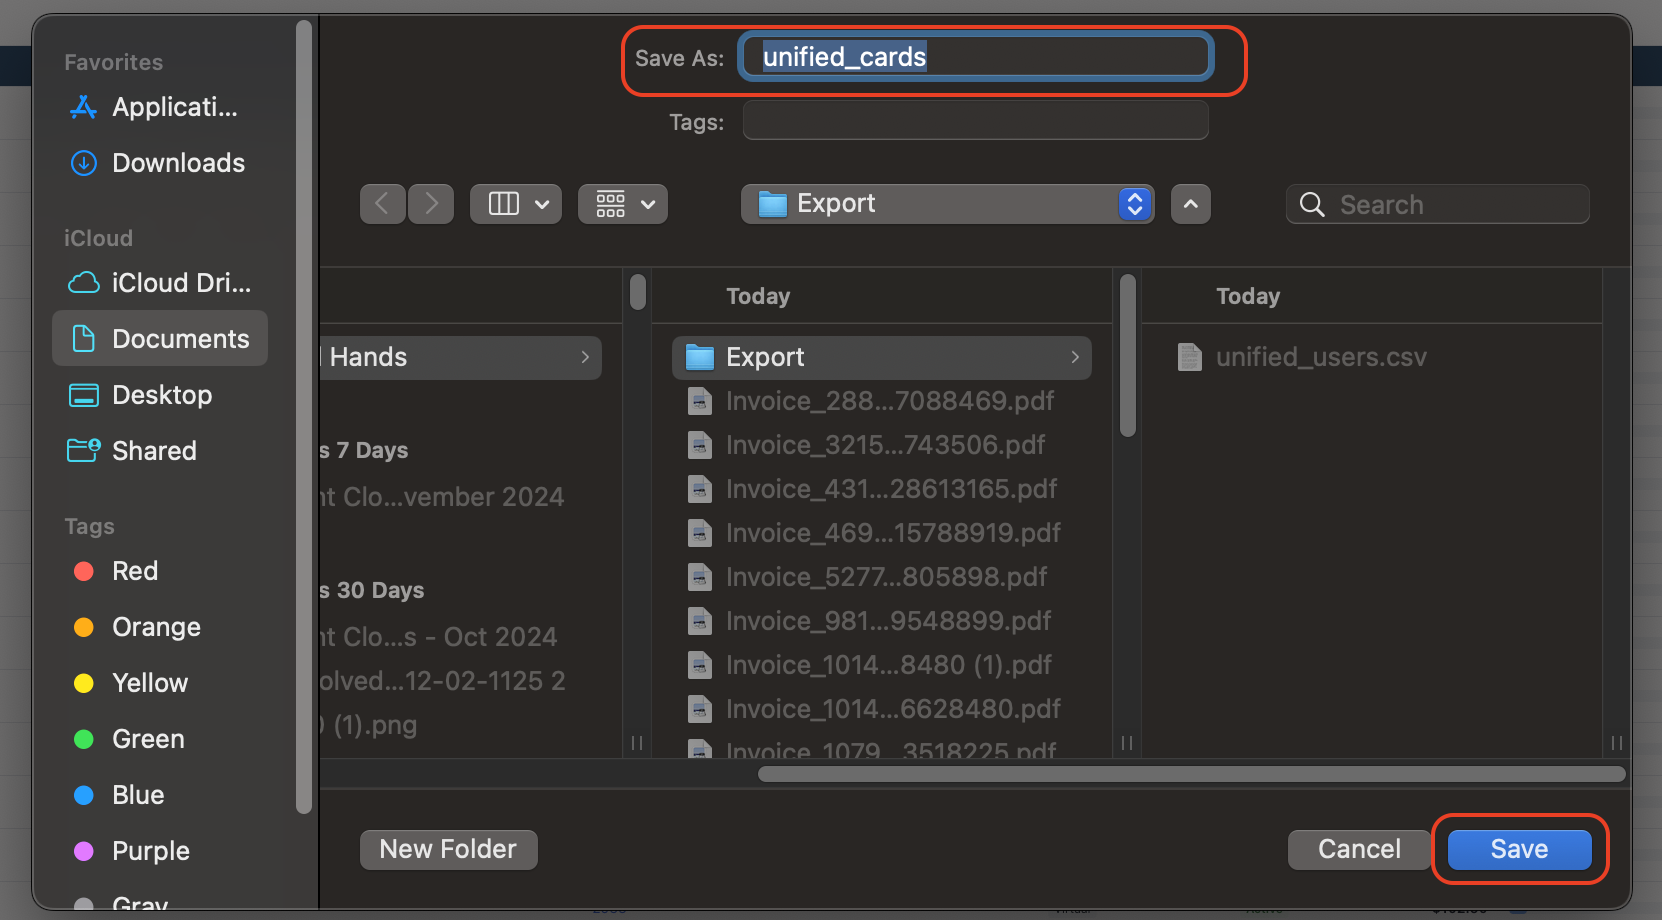The image size is (1662, 920).
Task: Click the Invoice_1014...6628480.pdf file icon
Action: click(700, 709)
